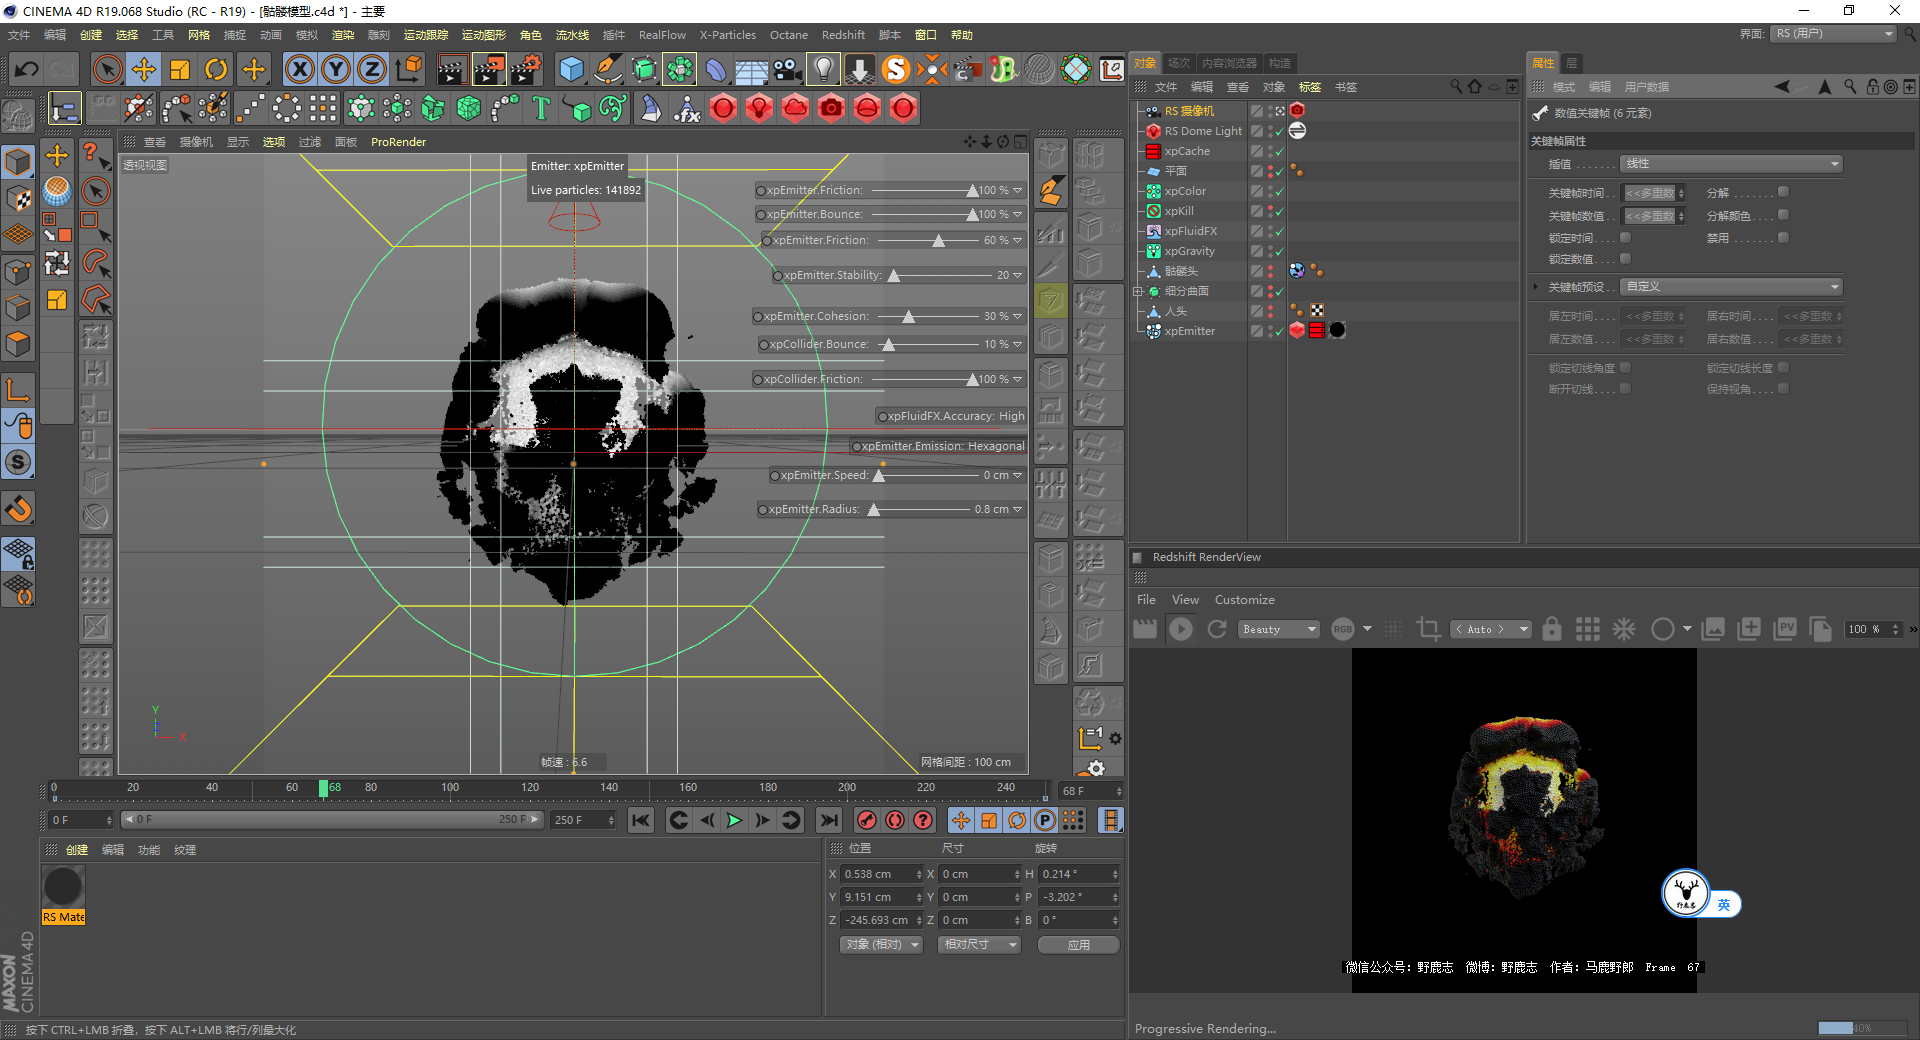The image size is (1920, 1040).
Task: Click the Redshift red camera icon
Action: tap(831, 108)
